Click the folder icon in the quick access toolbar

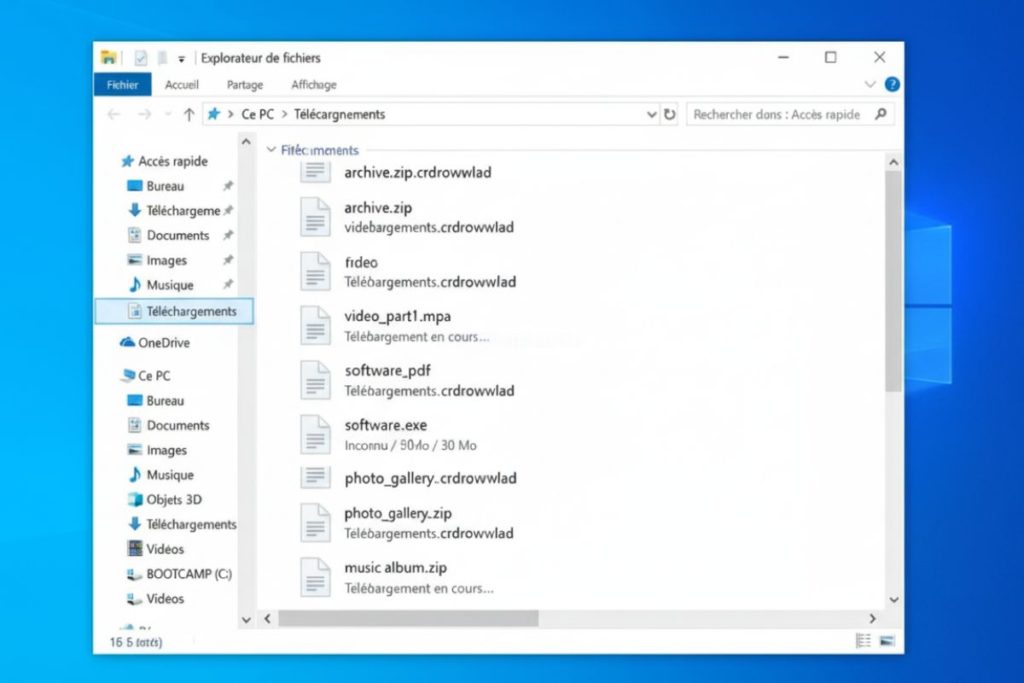(x=109, y=57)
